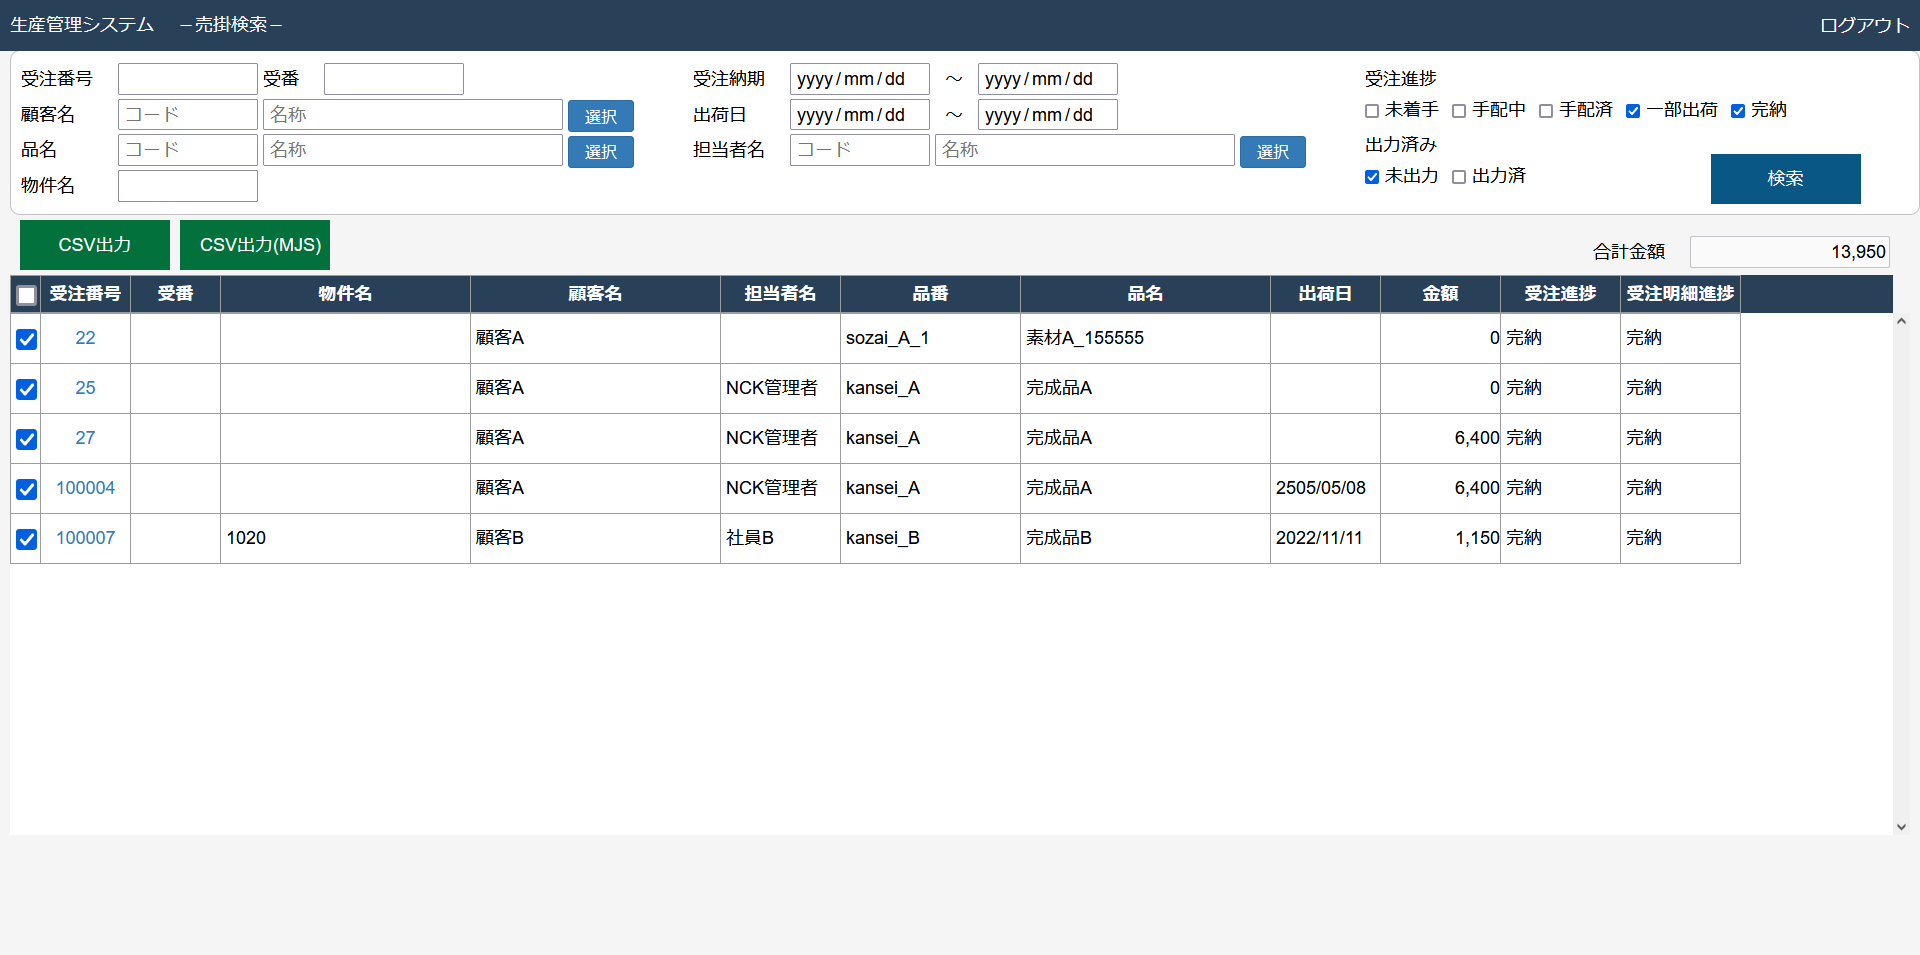Open order number 22 link
Image resolution: width=1920 pixels, height=955 pixels.
tap(85, 338)
